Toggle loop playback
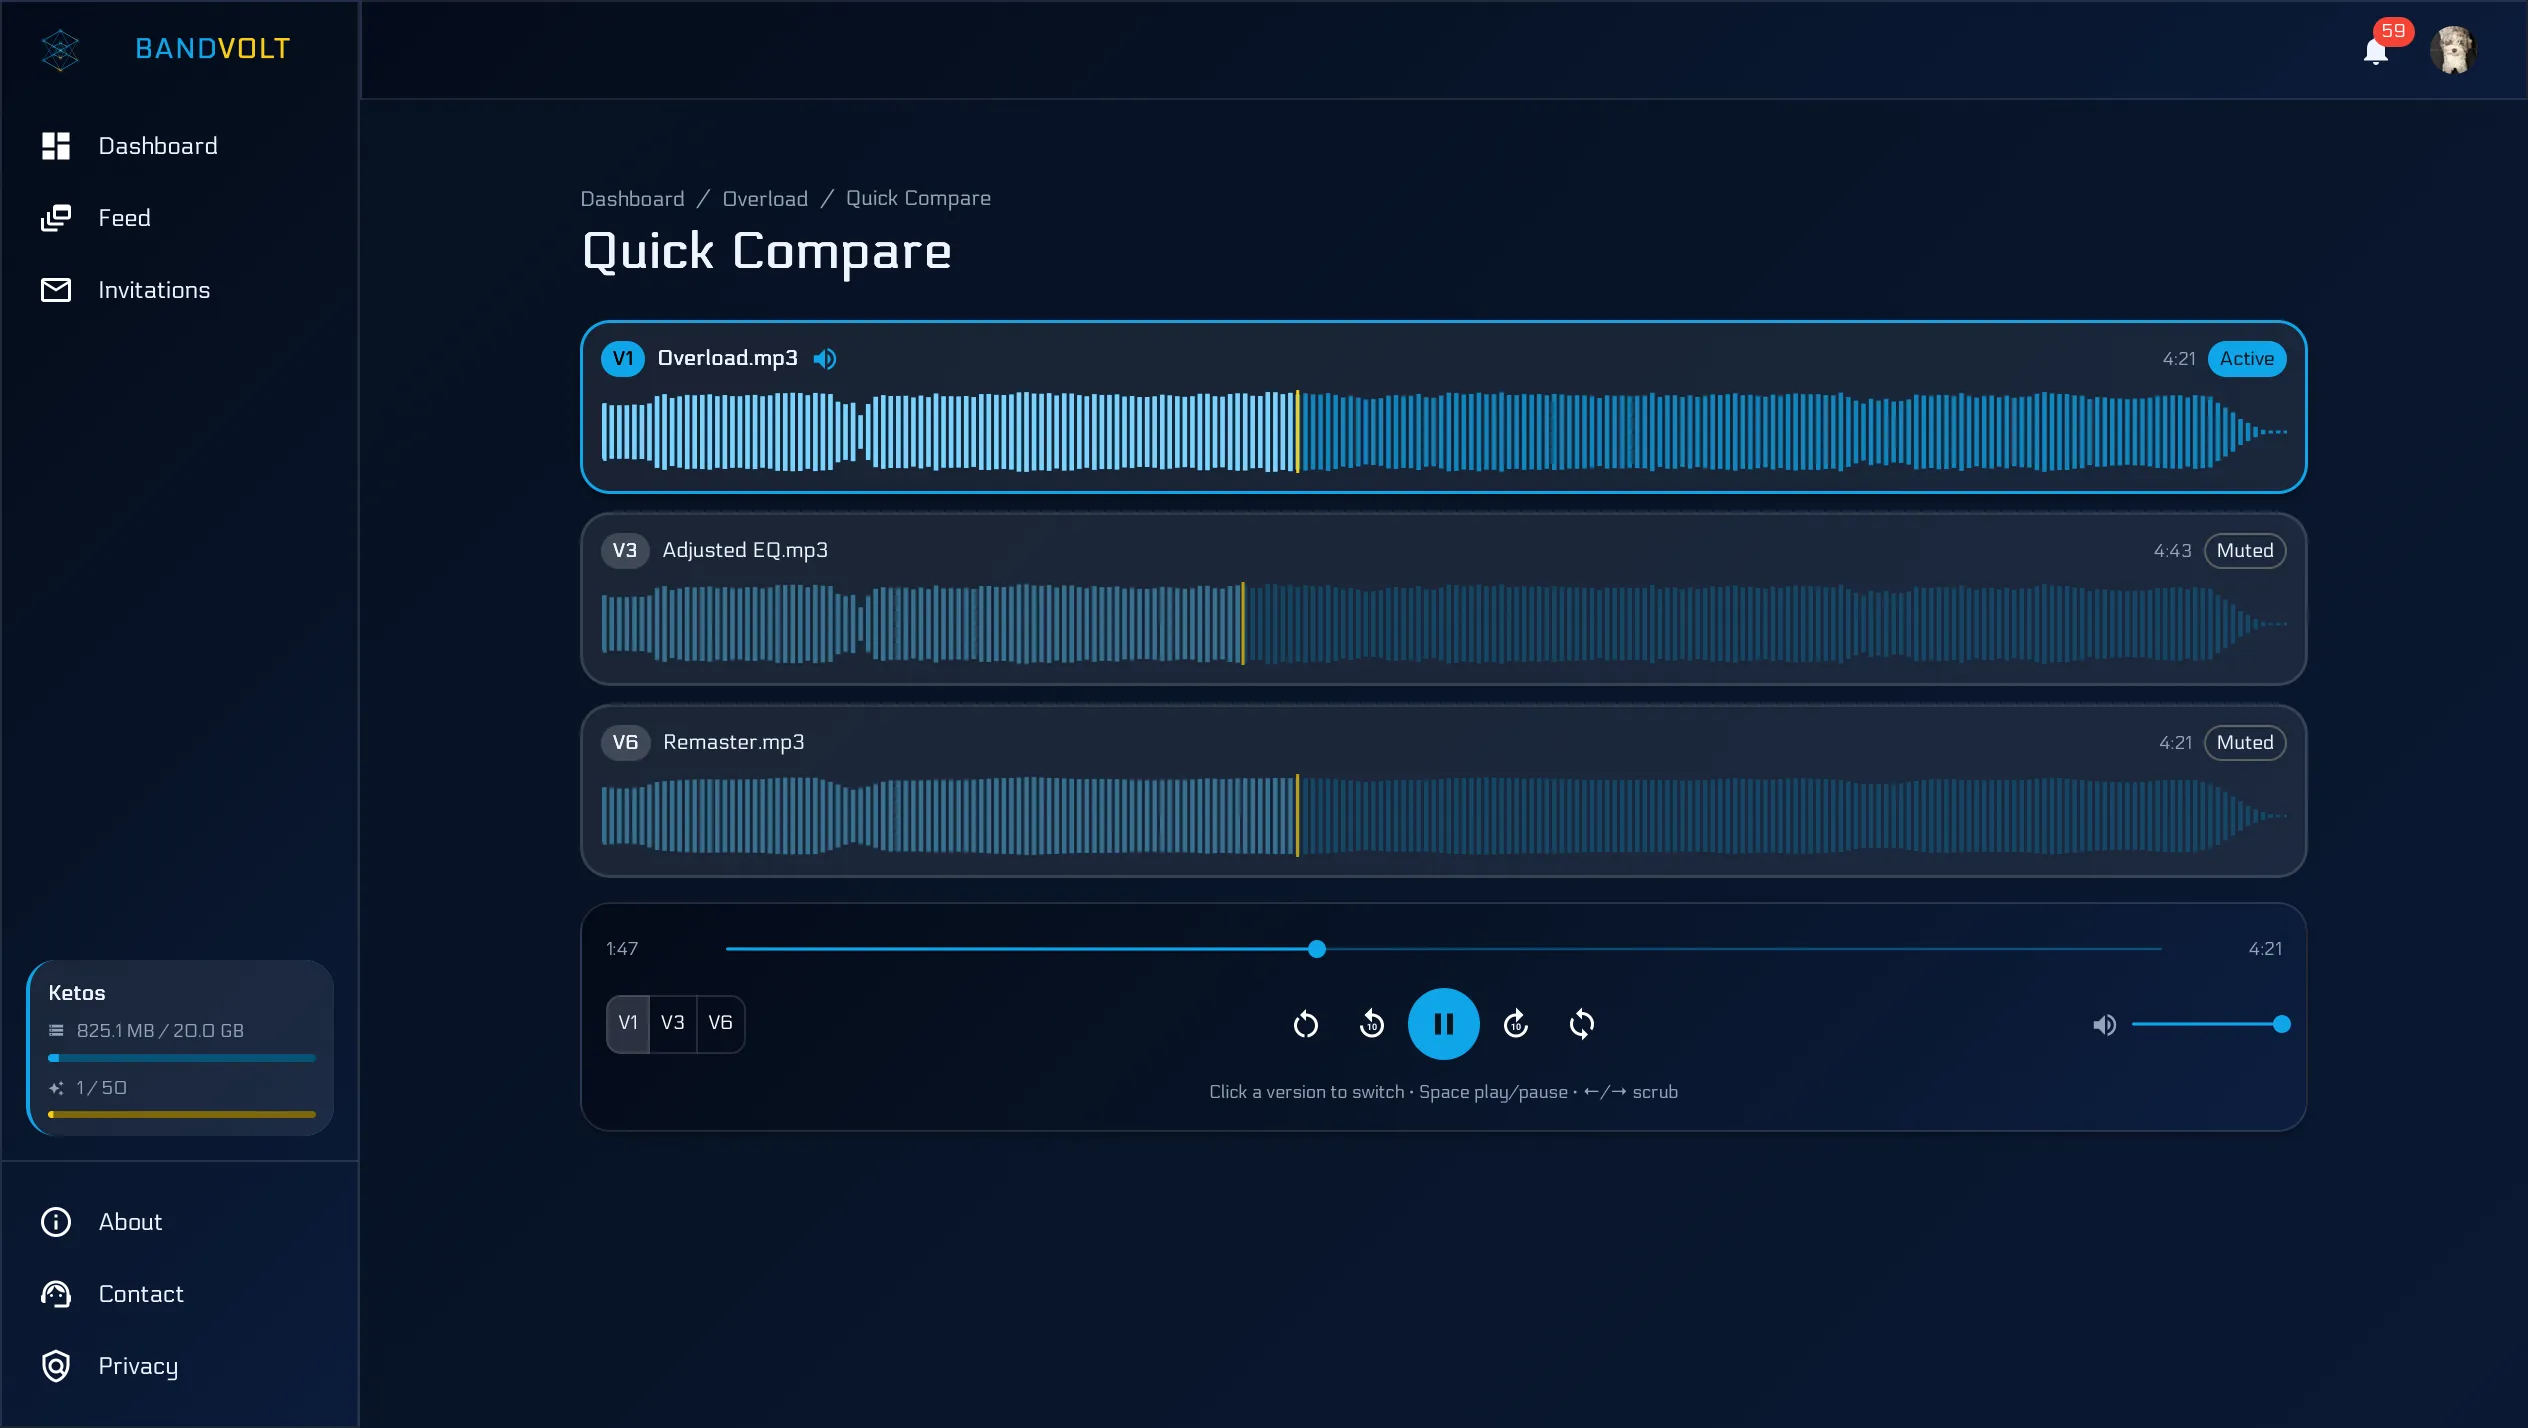This screenshot has height=1428, width=2528. pos(1582,1024)
